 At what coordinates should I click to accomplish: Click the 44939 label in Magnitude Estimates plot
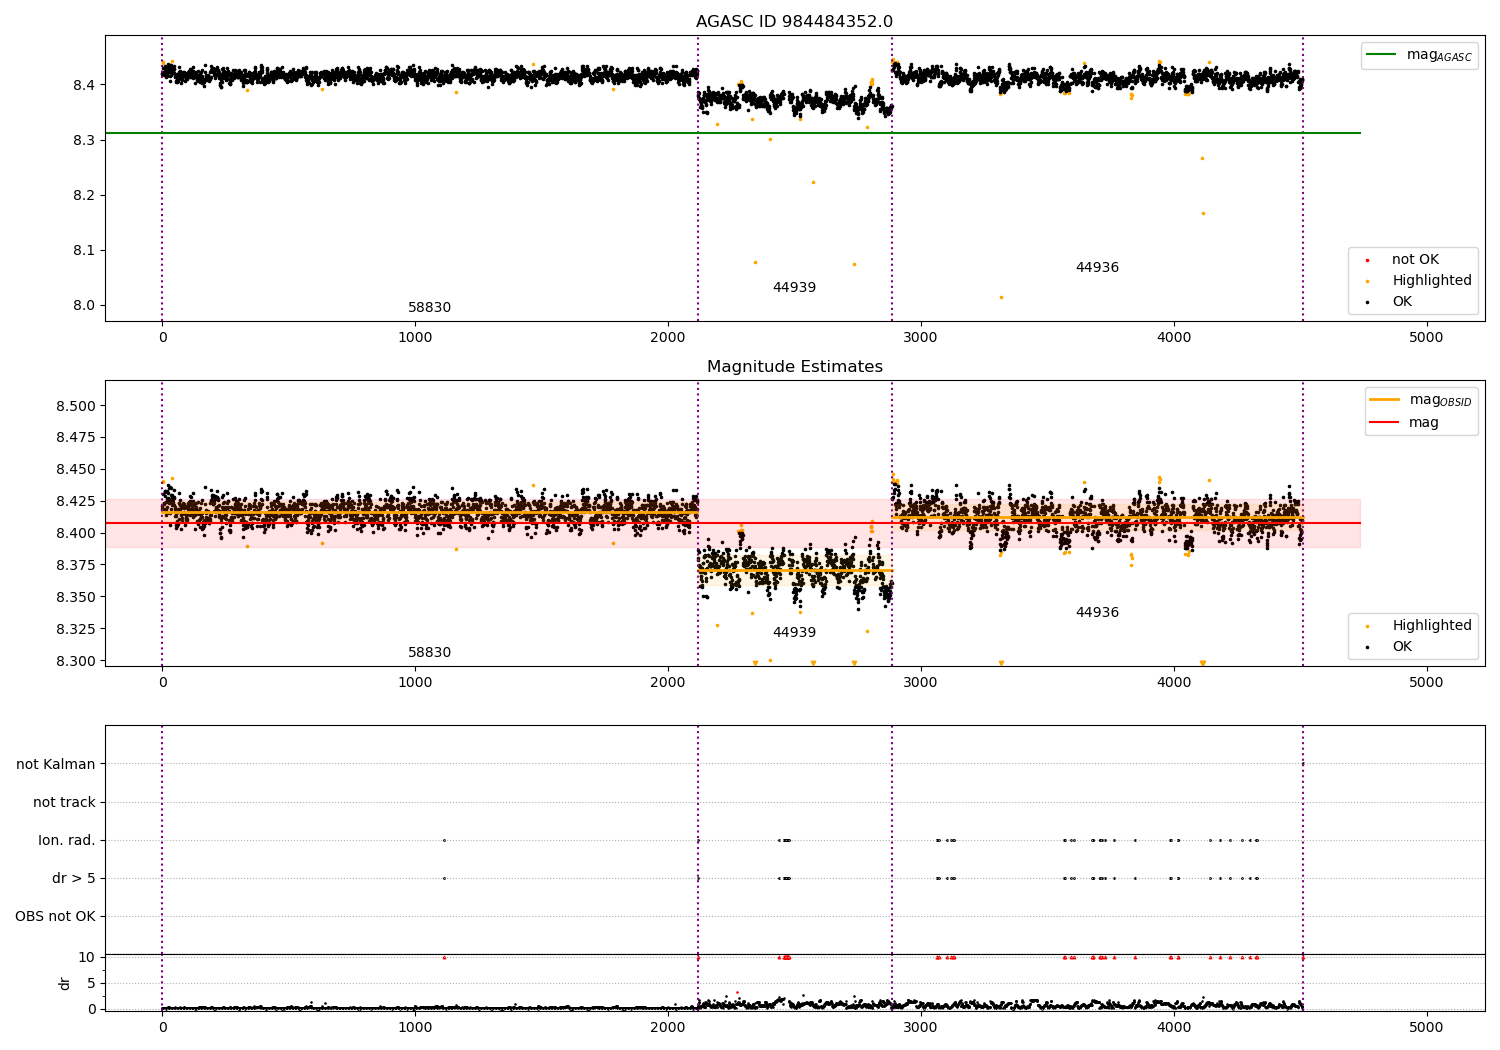click(x=794, y=633)
